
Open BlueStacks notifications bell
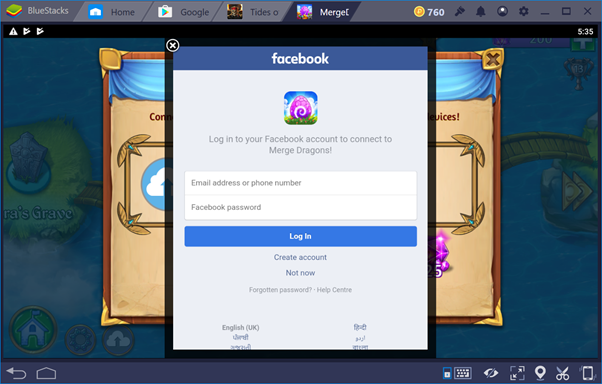481,12
